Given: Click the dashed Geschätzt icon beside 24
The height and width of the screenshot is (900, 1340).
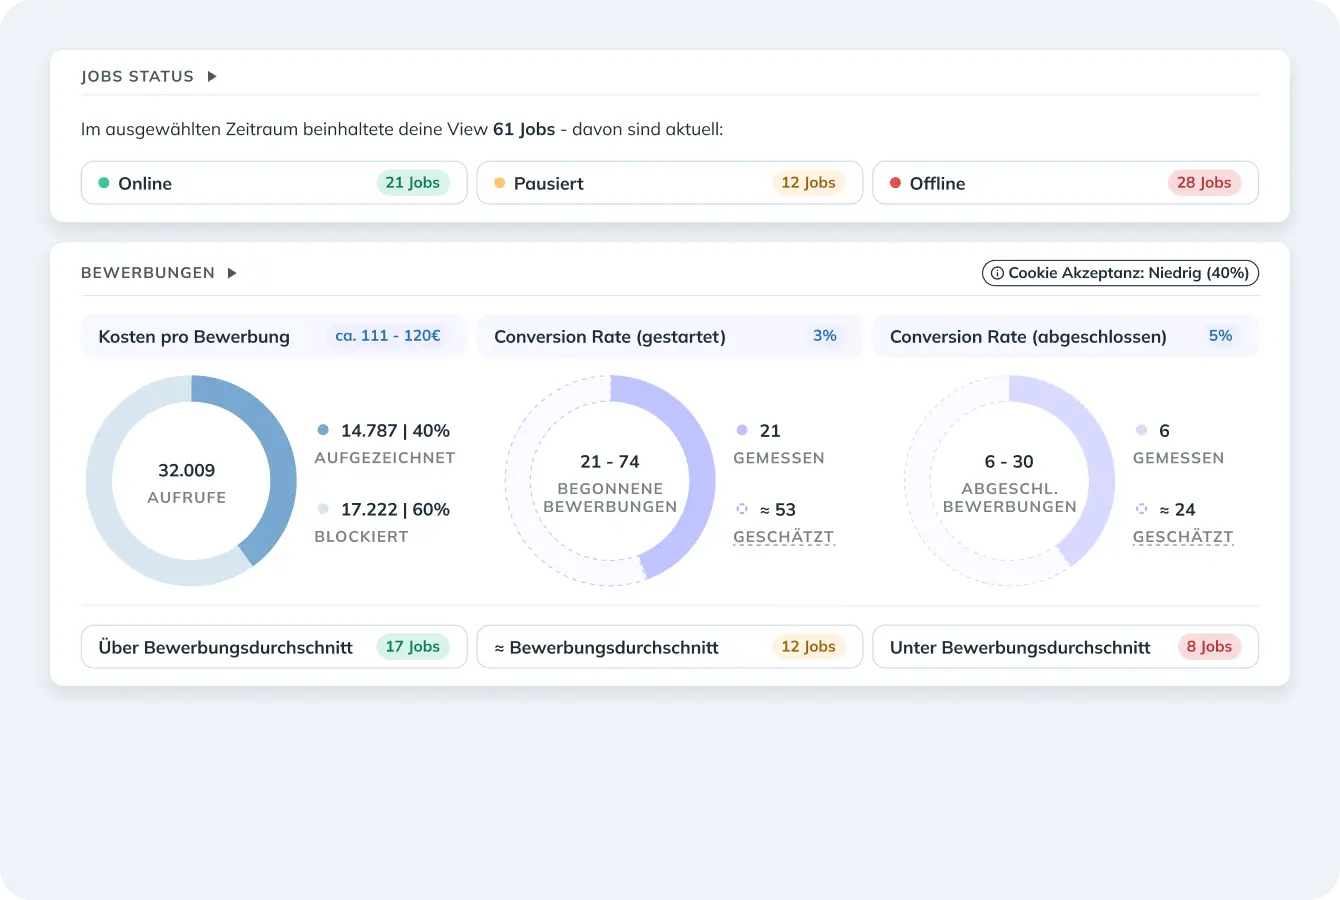Looking at the screenshot, I should [x=1141, y=509].
